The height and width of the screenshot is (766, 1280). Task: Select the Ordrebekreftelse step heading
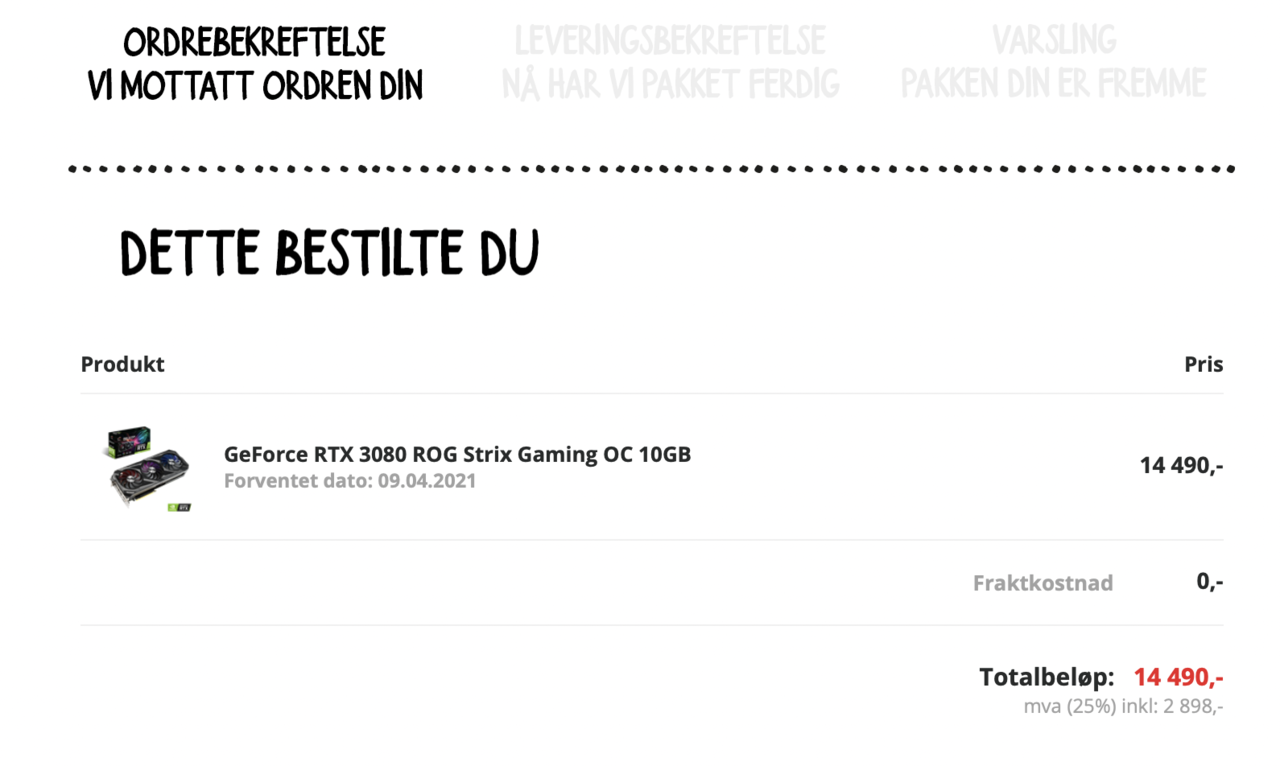(x=255, y=42)
